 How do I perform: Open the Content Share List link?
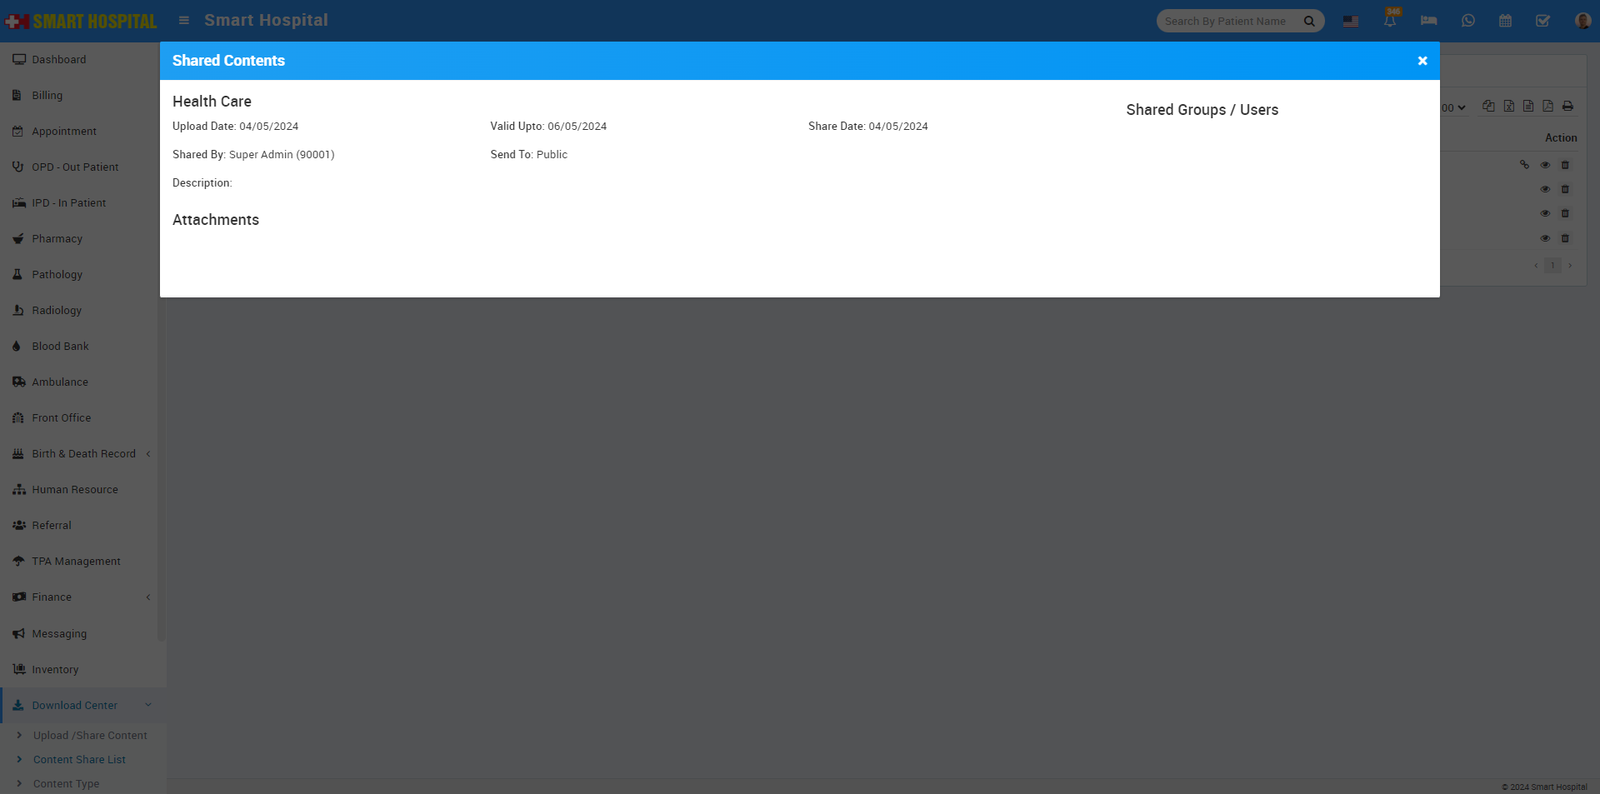(x=79, y=760)
